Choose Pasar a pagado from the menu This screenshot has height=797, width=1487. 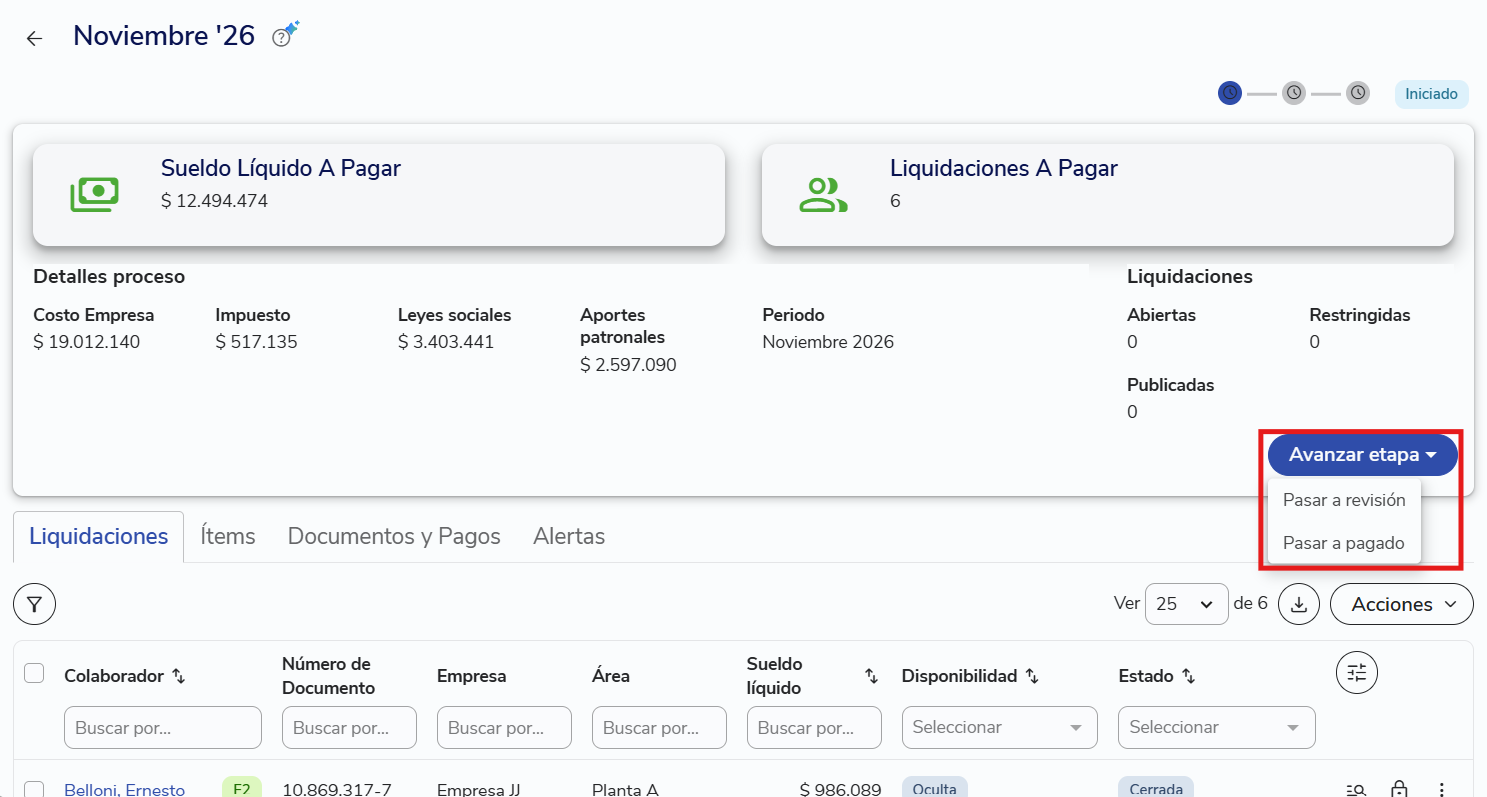click(1344, 543)
